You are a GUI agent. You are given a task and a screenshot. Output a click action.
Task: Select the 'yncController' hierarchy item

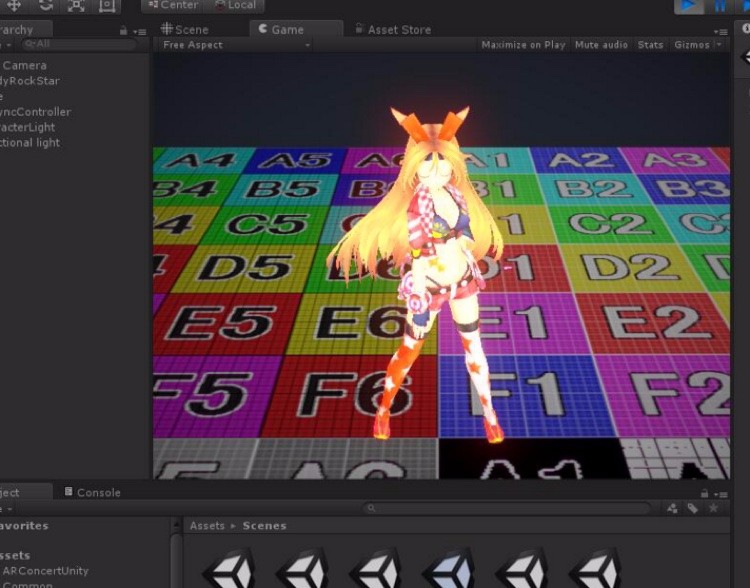point(35,112)
